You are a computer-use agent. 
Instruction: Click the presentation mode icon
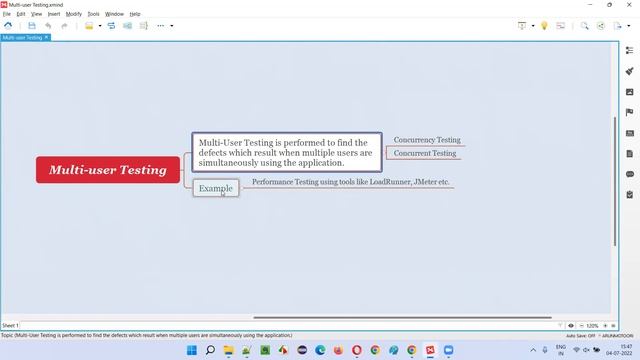(x=522, y=26)
